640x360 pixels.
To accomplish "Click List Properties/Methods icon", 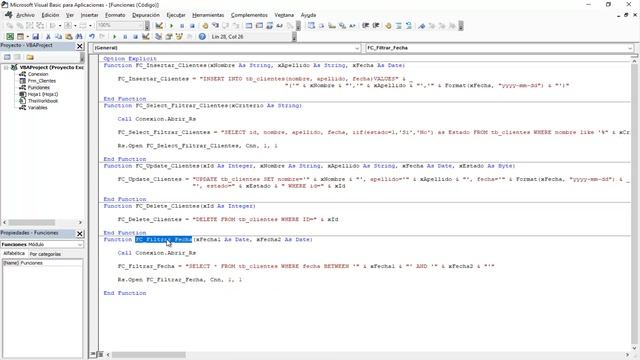I will coord(311,26).
